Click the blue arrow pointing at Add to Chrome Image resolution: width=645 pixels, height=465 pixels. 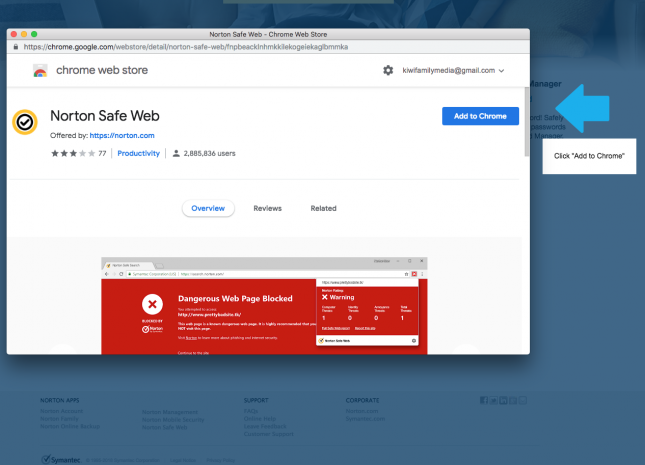point(582,105)
